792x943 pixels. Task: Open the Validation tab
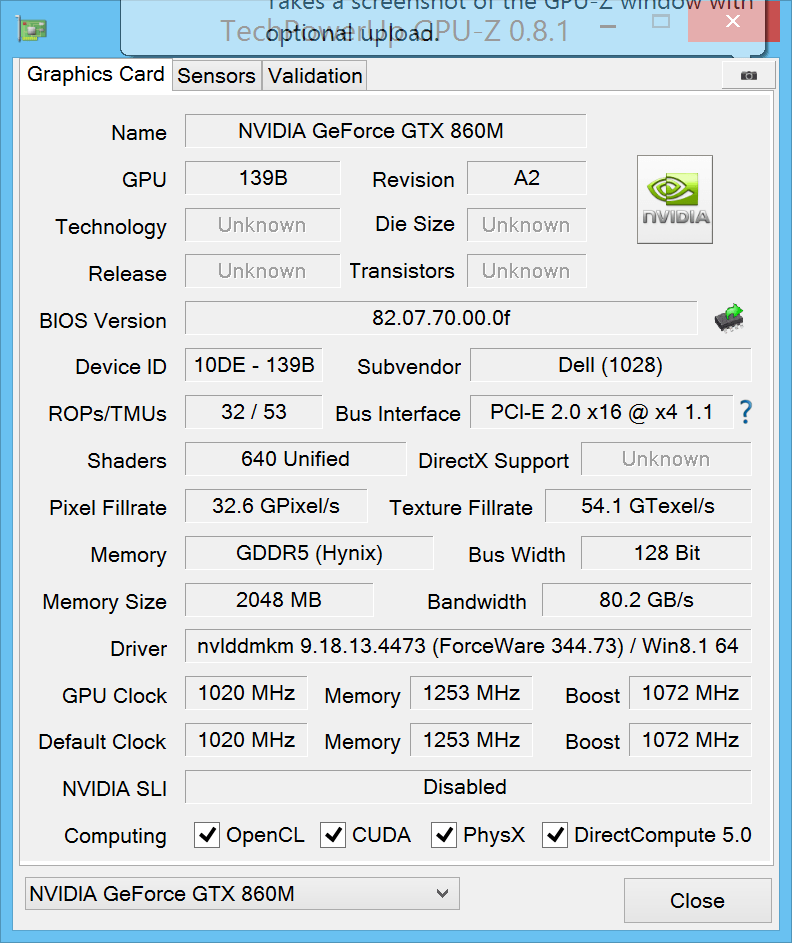(315, 76)
